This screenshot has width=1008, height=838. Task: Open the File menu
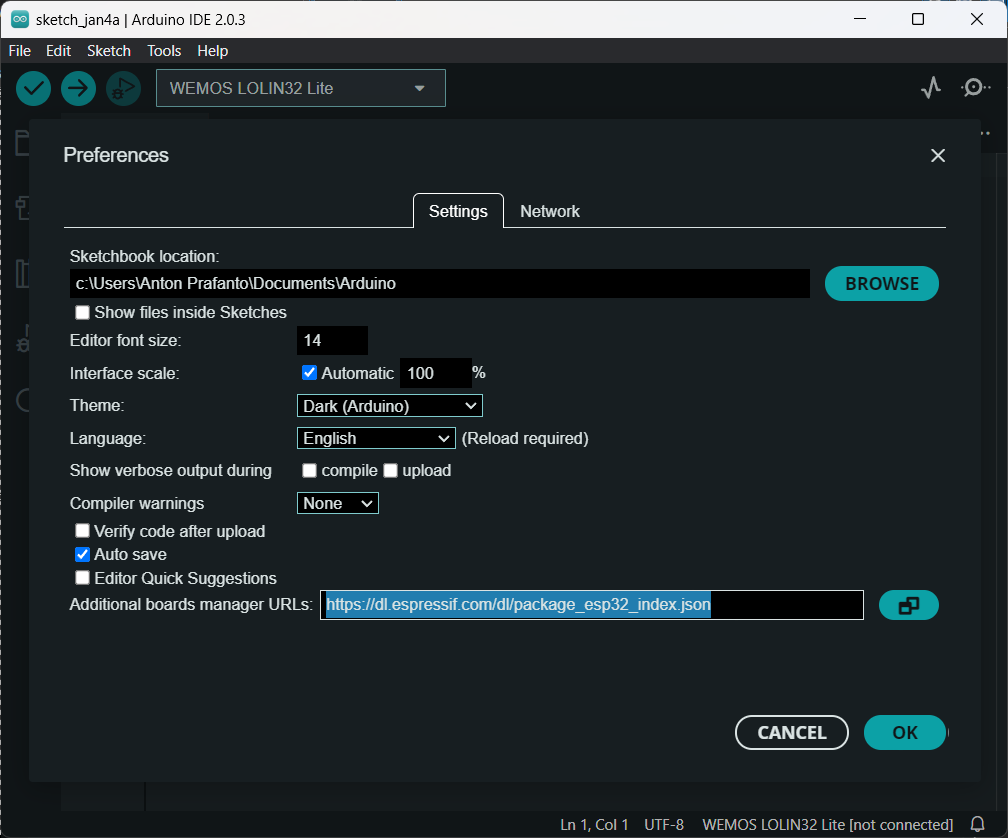click(19, 51)
